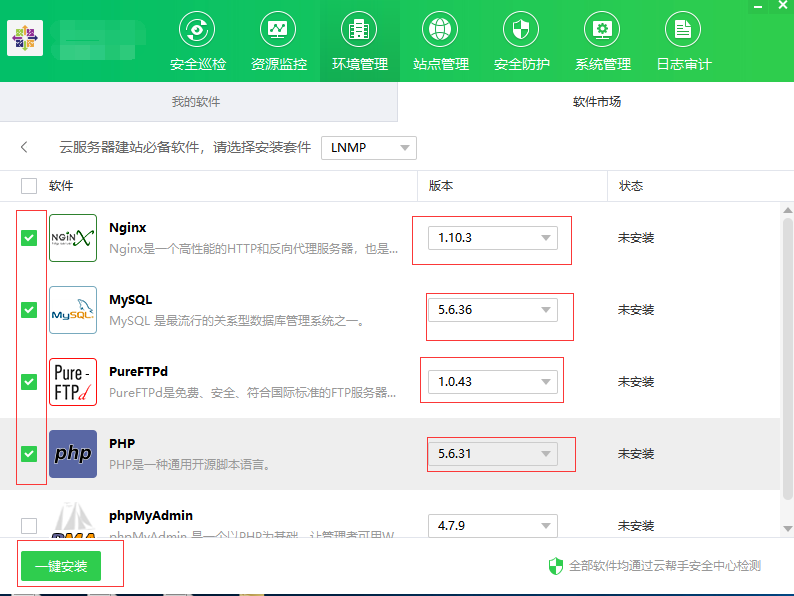Select 系统管理 menu label
The width and height of the screenshot is (794, 596).
pyautogui.click(x=603, y=64)
